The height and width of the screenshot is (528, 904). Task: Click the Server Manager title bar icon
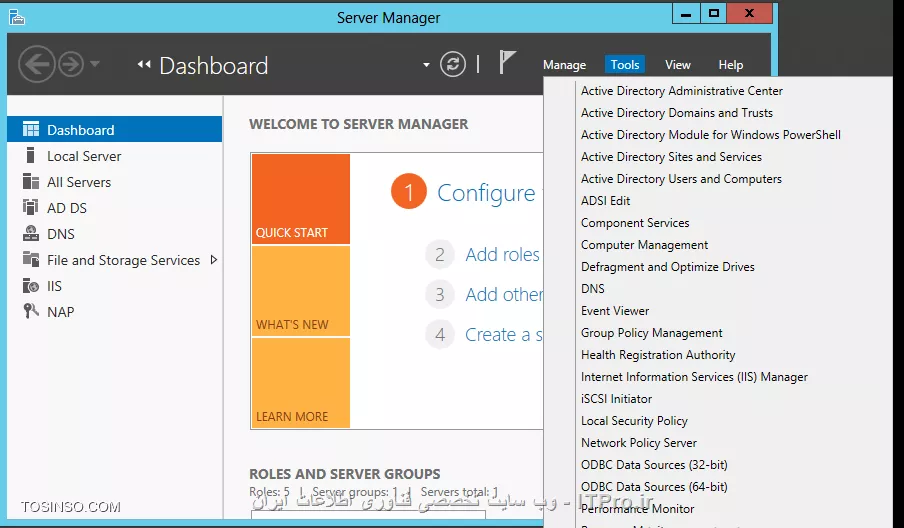click(x=17, y=18)
